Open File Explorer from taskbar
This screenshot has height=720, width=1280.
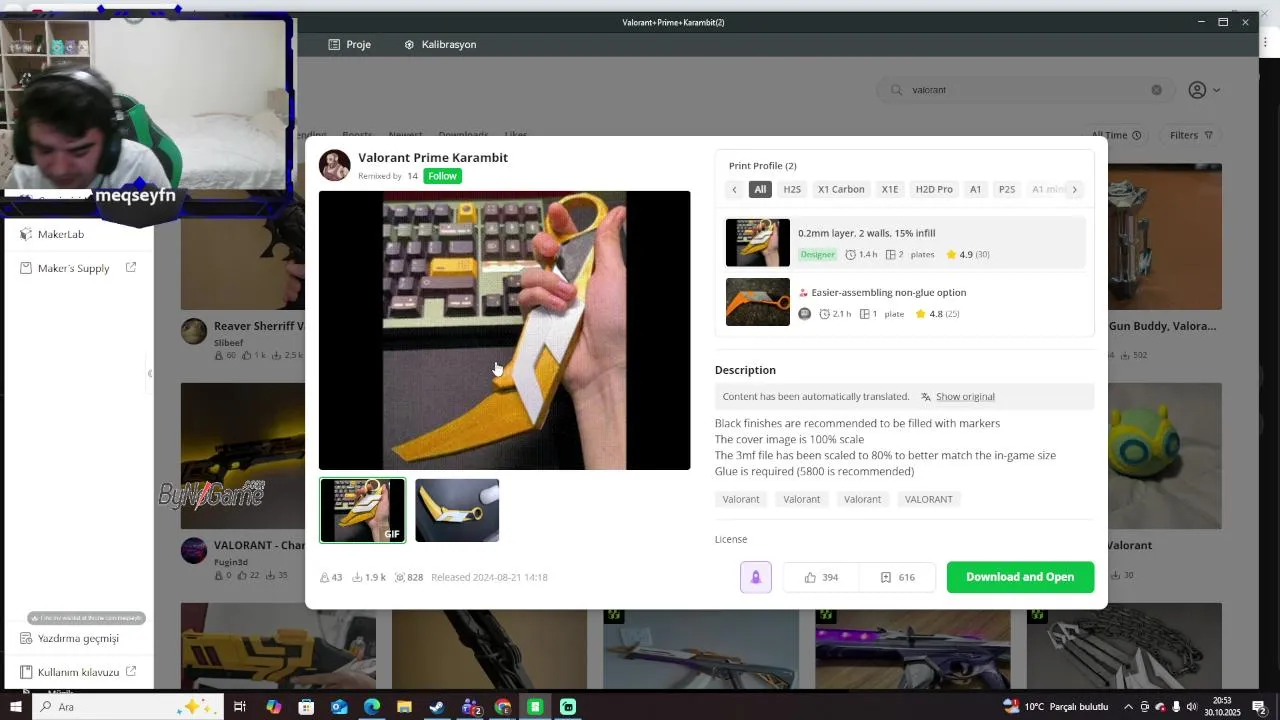pyautogui.click(x=404, y=707)
